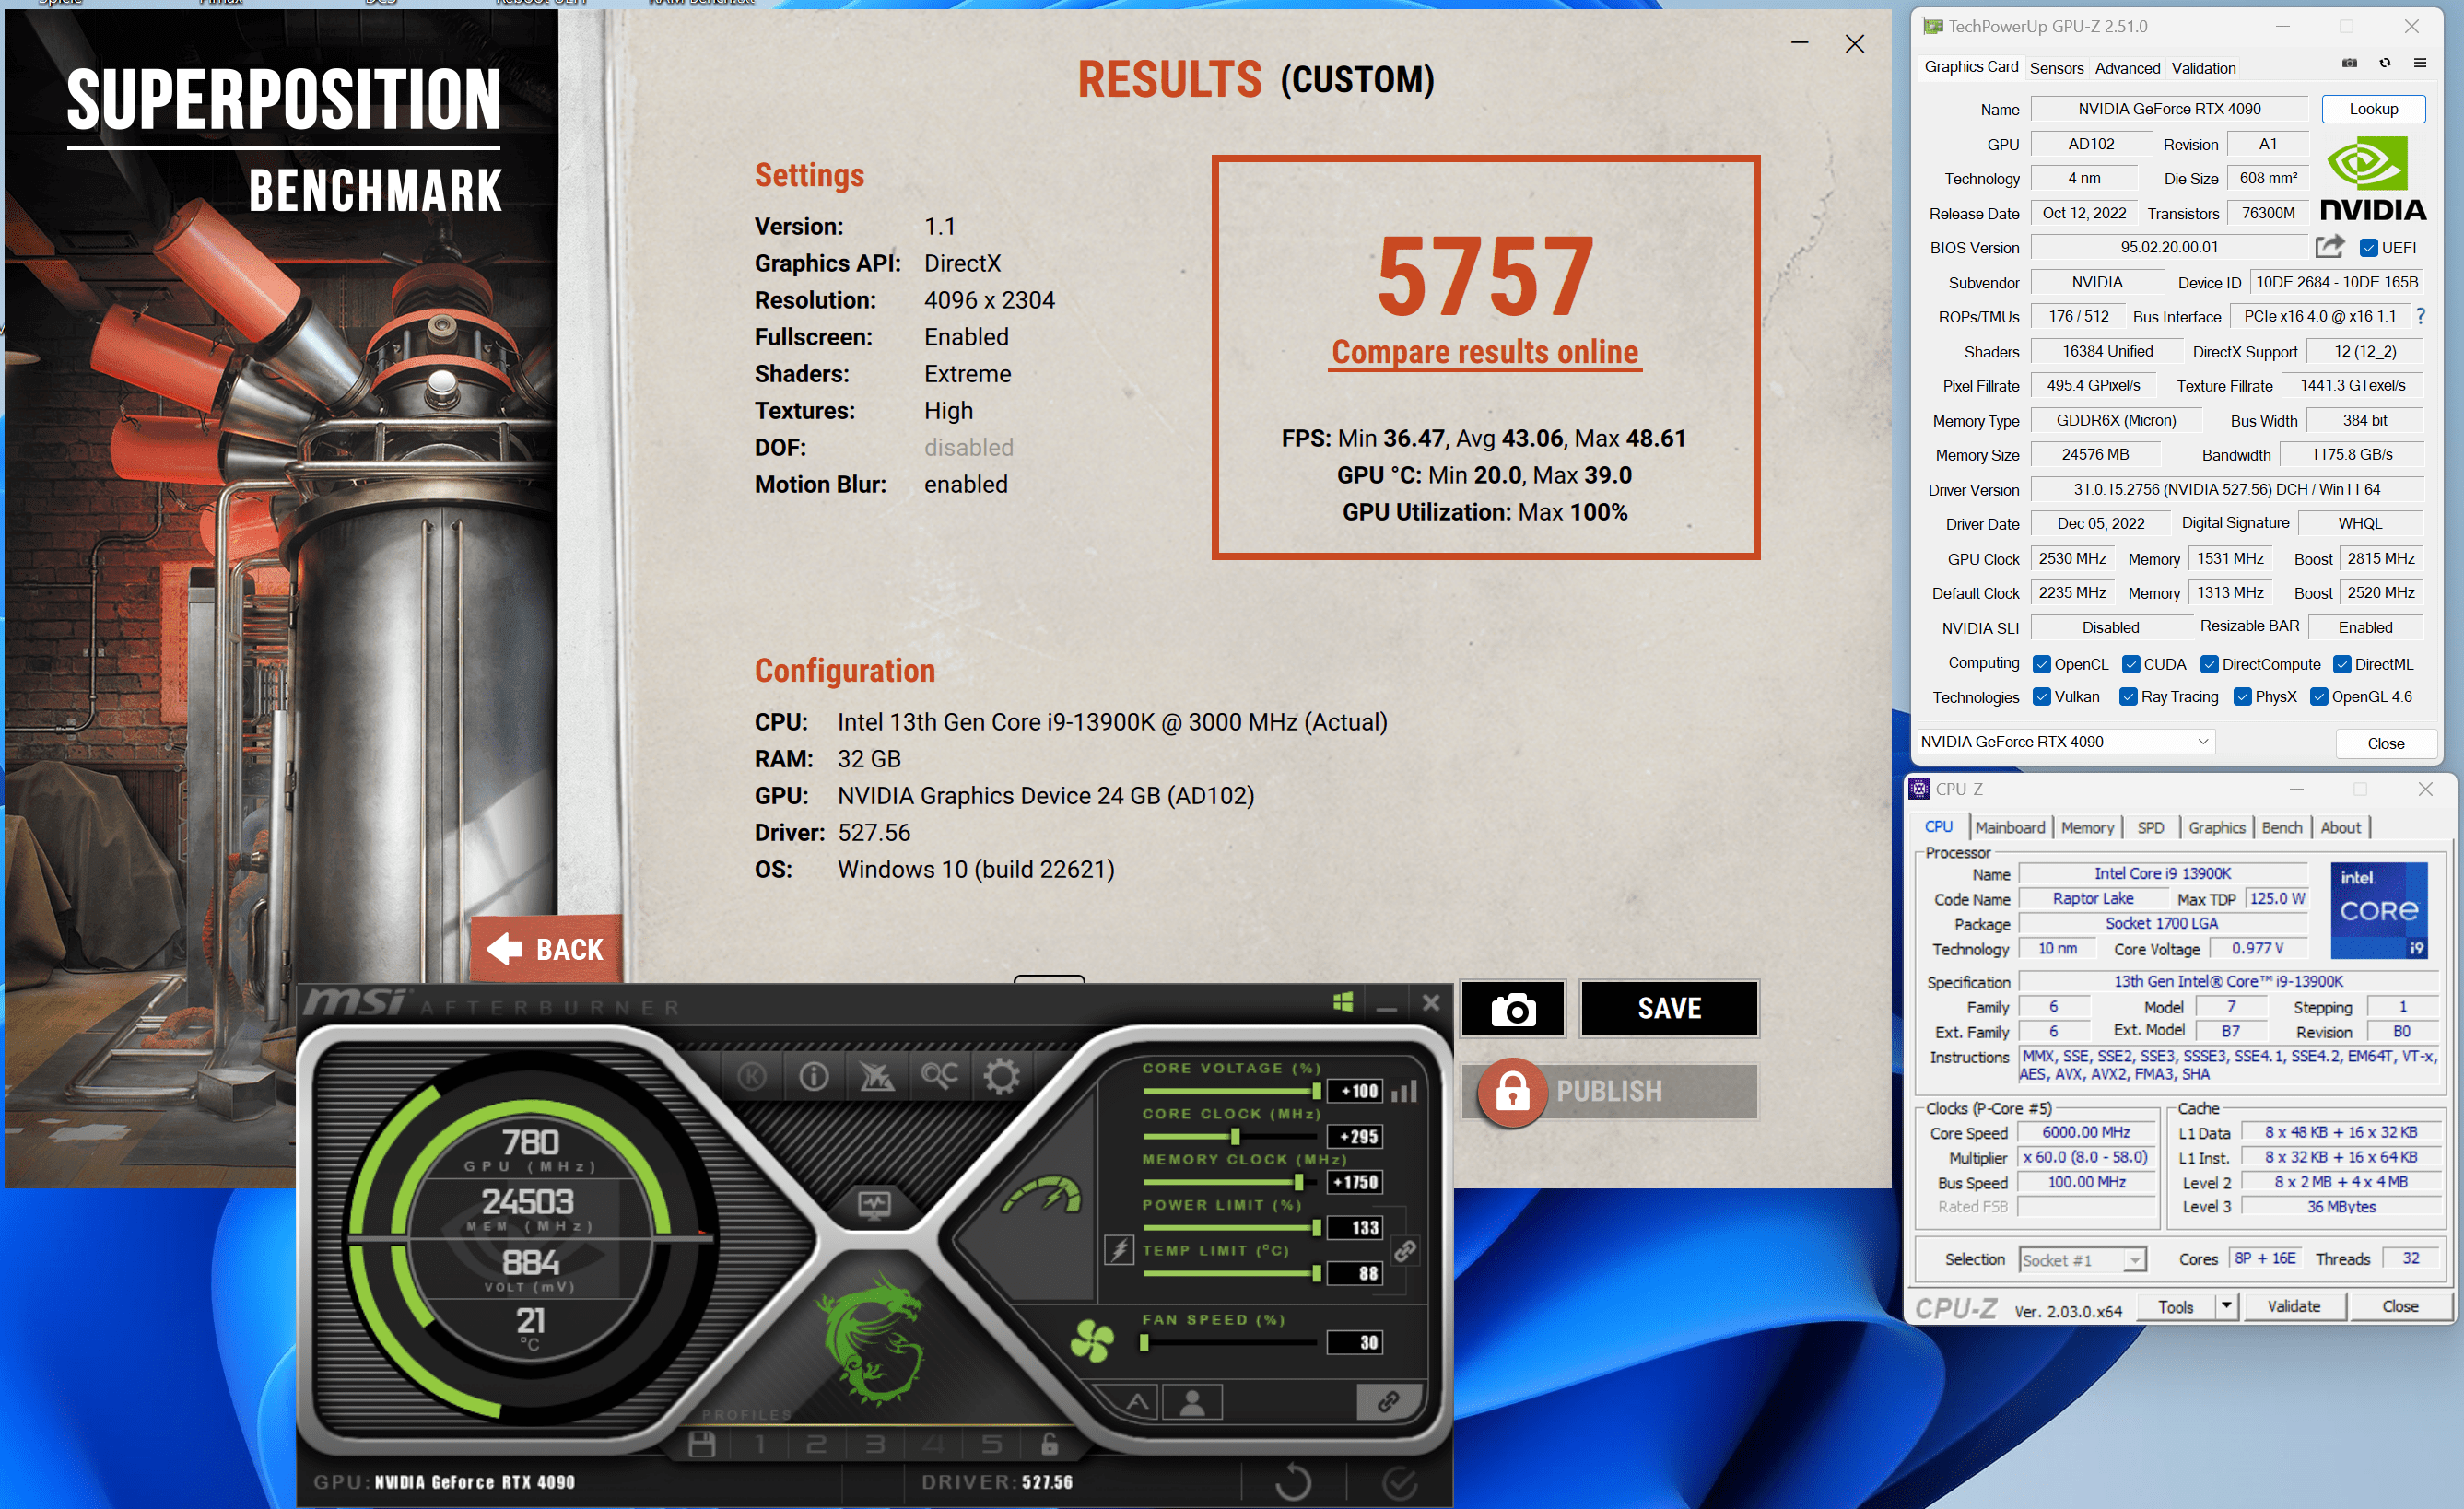Viewport: 2464px width, 1509px height.
Task: Take screenshot with Superposition camera button
Action: 1512,1009
